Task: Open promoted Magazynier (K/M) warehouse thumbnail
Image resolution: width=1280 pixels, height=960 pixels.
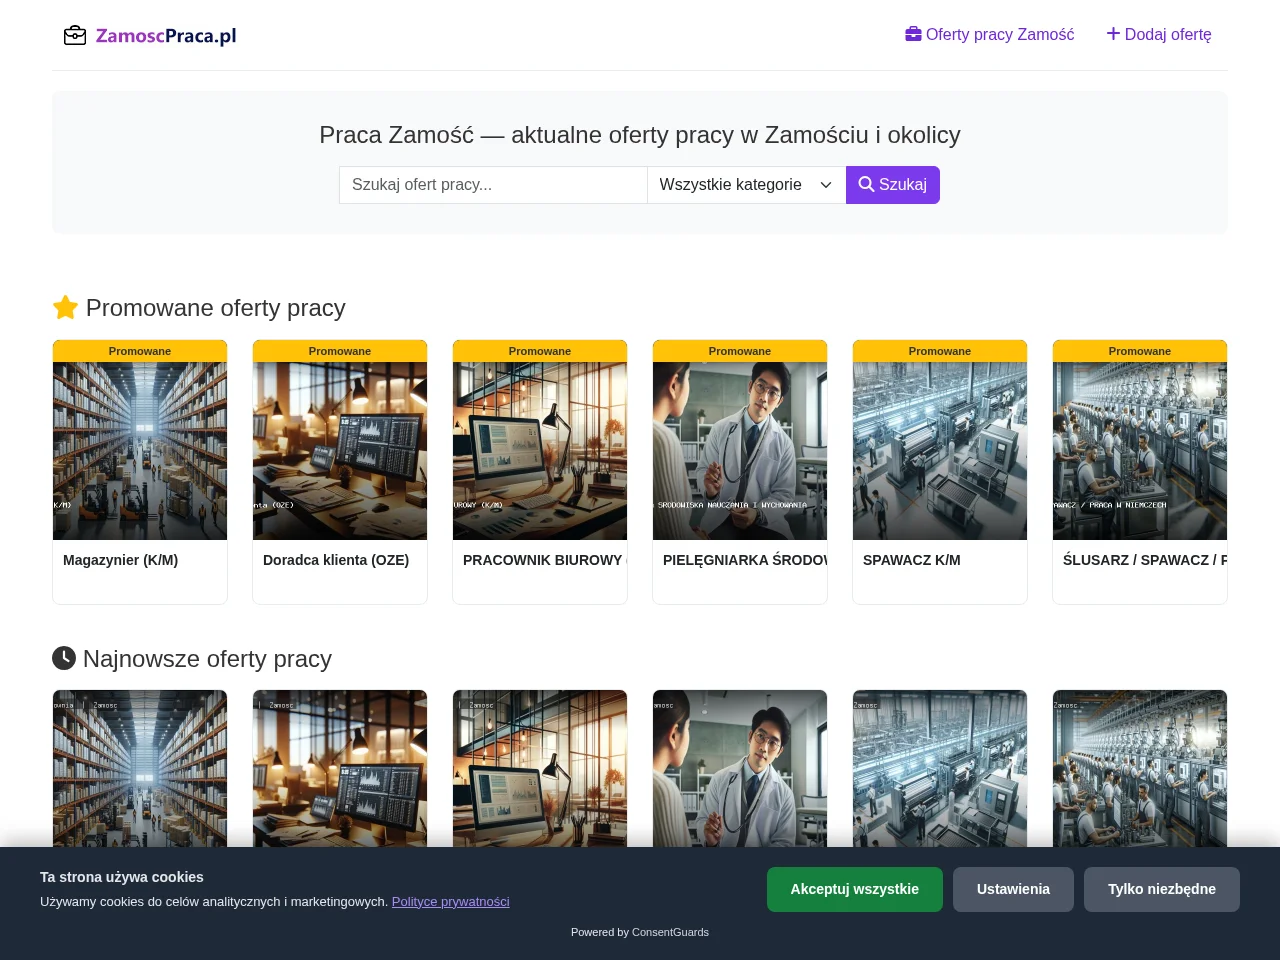Action: coord(140,451)
